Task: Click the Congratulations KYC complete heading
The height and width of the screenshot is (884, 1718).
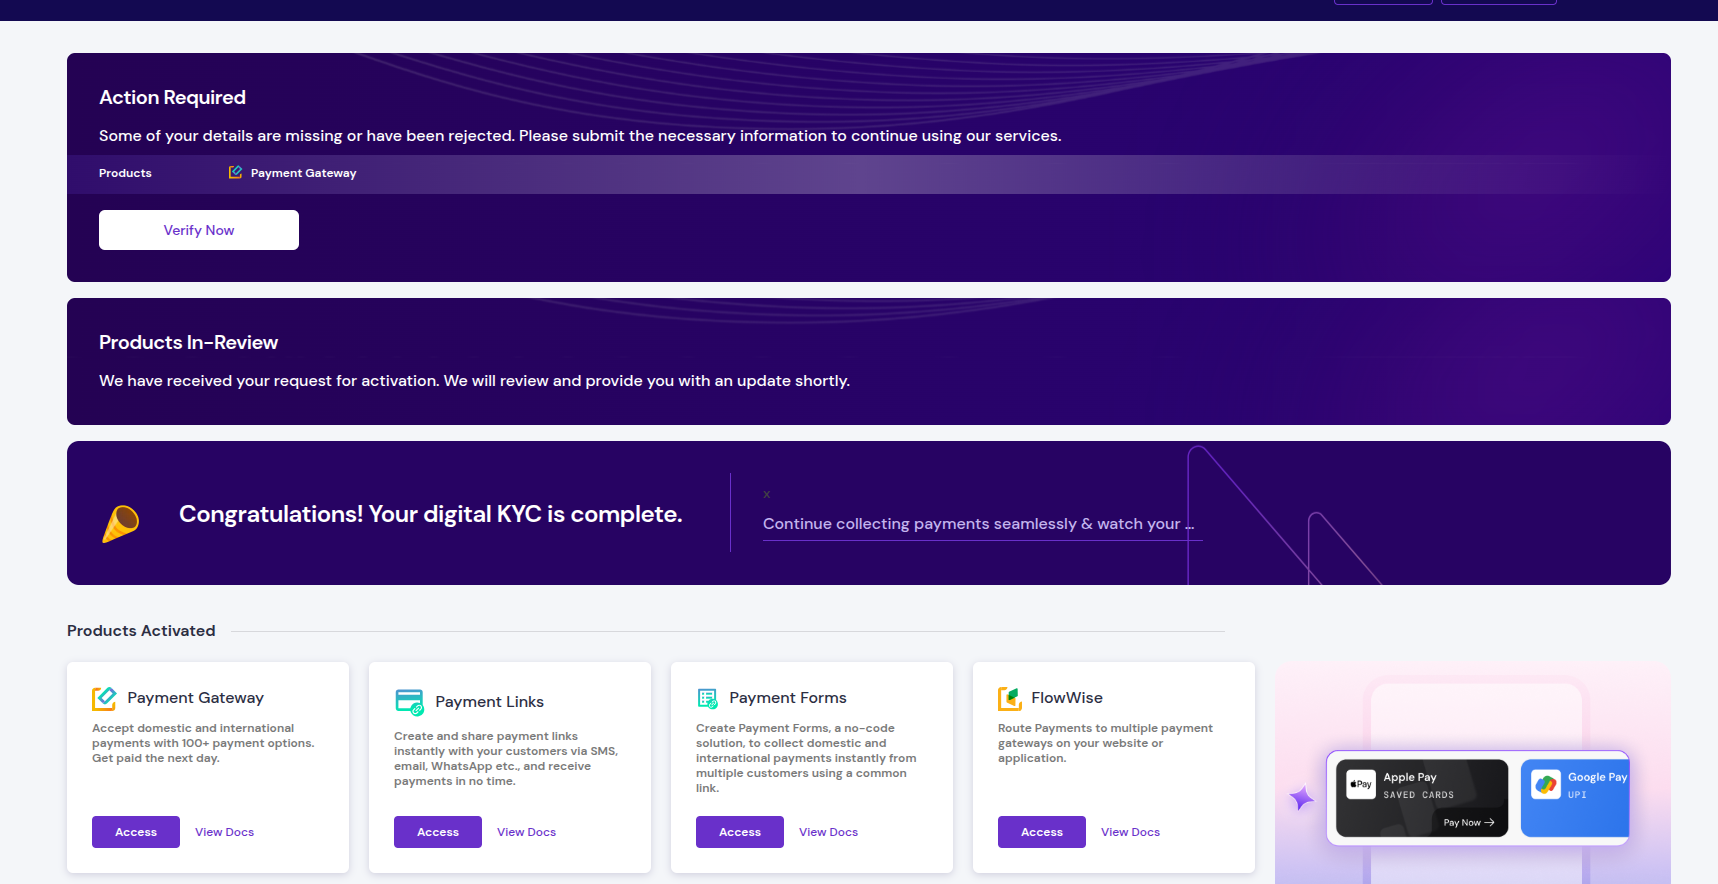Action: 430,514
